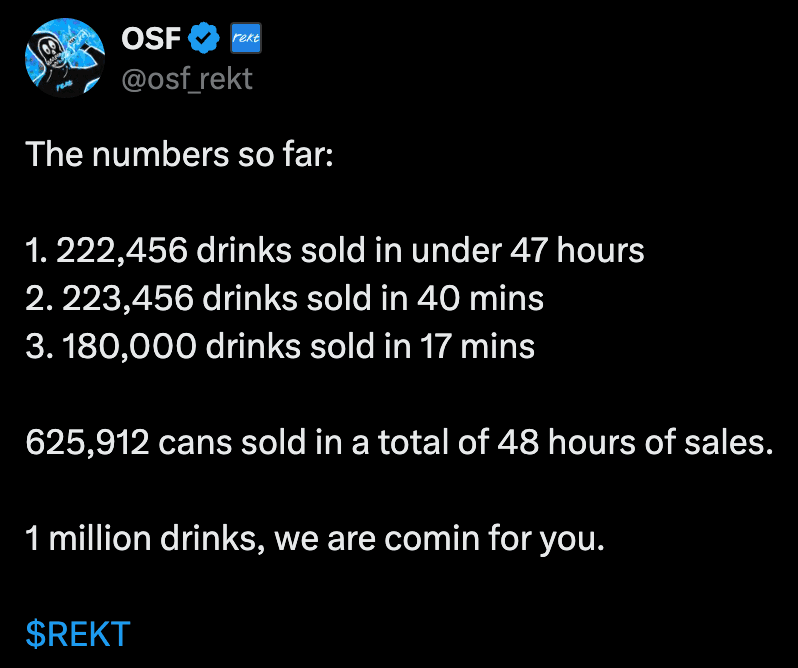Screen dimensions: 798x668
Task: Click the list marker "2."
Action: (x=39, y=299)
